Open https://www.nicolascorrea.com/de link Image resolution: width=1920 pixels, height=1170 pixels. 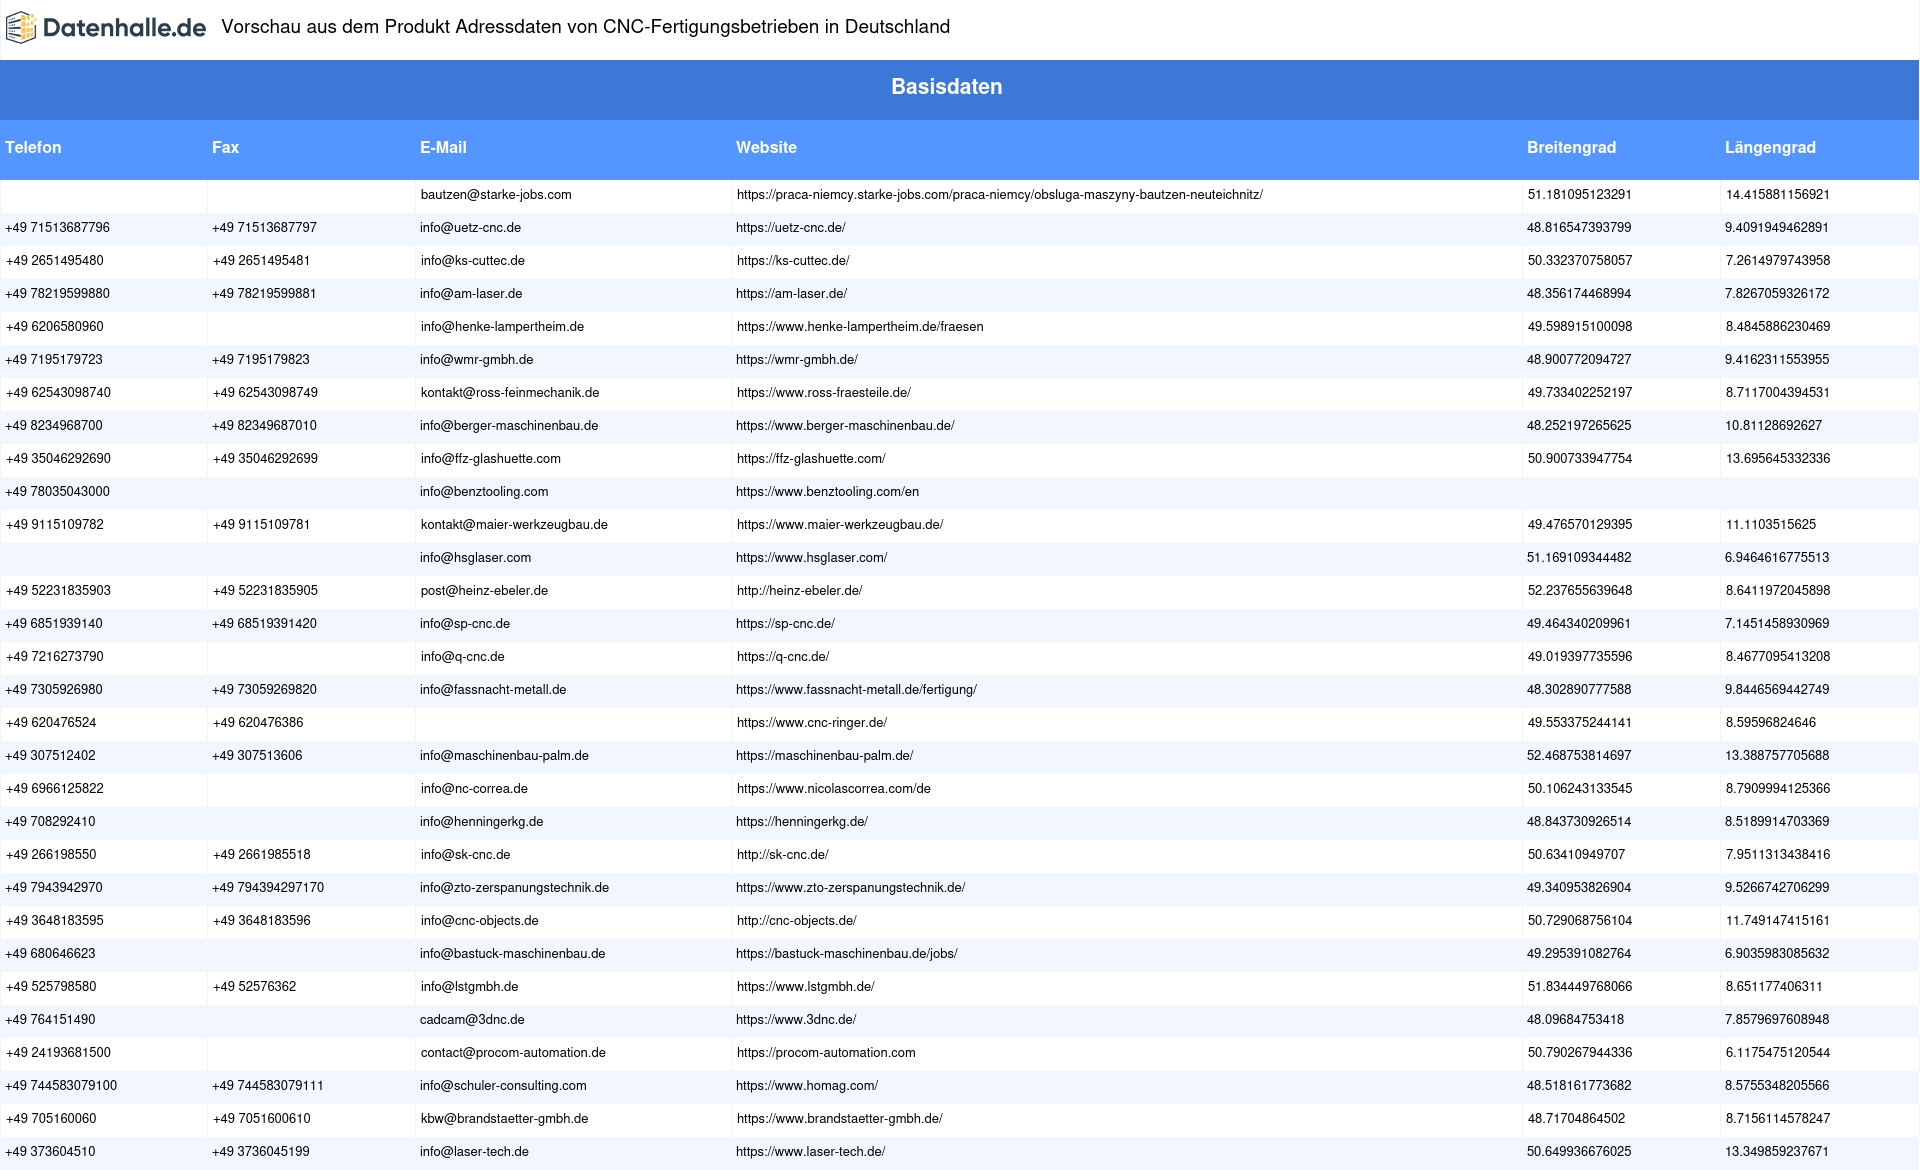tap(833, 789)
